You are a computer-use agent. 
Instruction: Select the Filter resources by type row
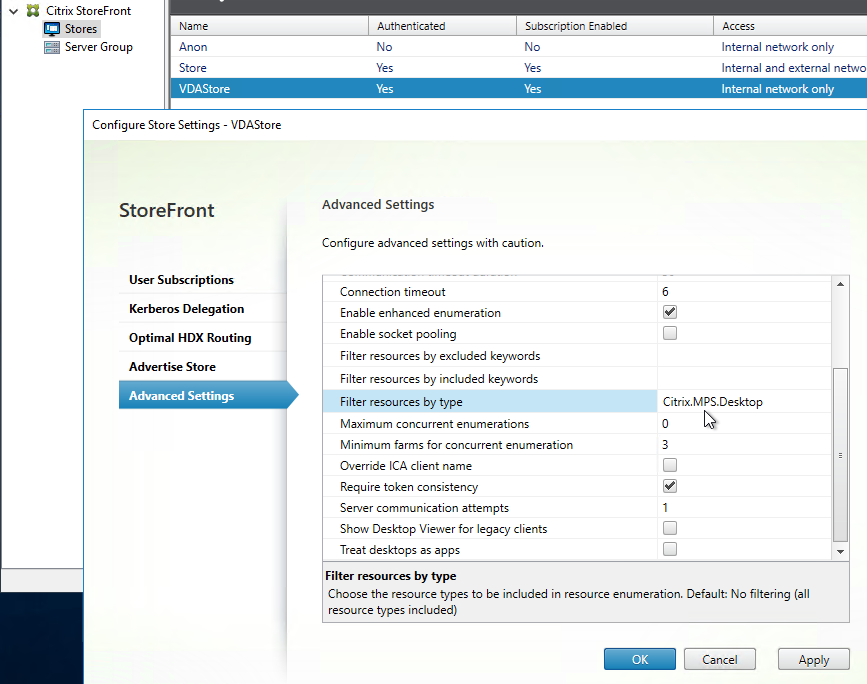[x=577, y=402]
